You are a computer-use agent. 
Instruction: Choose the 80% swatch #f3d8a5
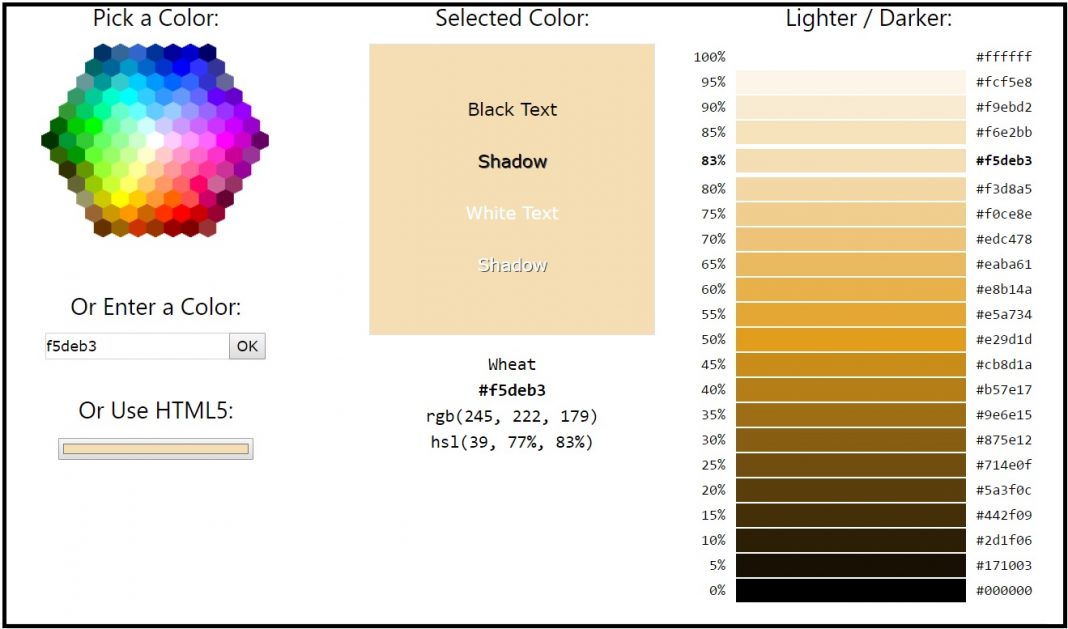coord(850,189)
